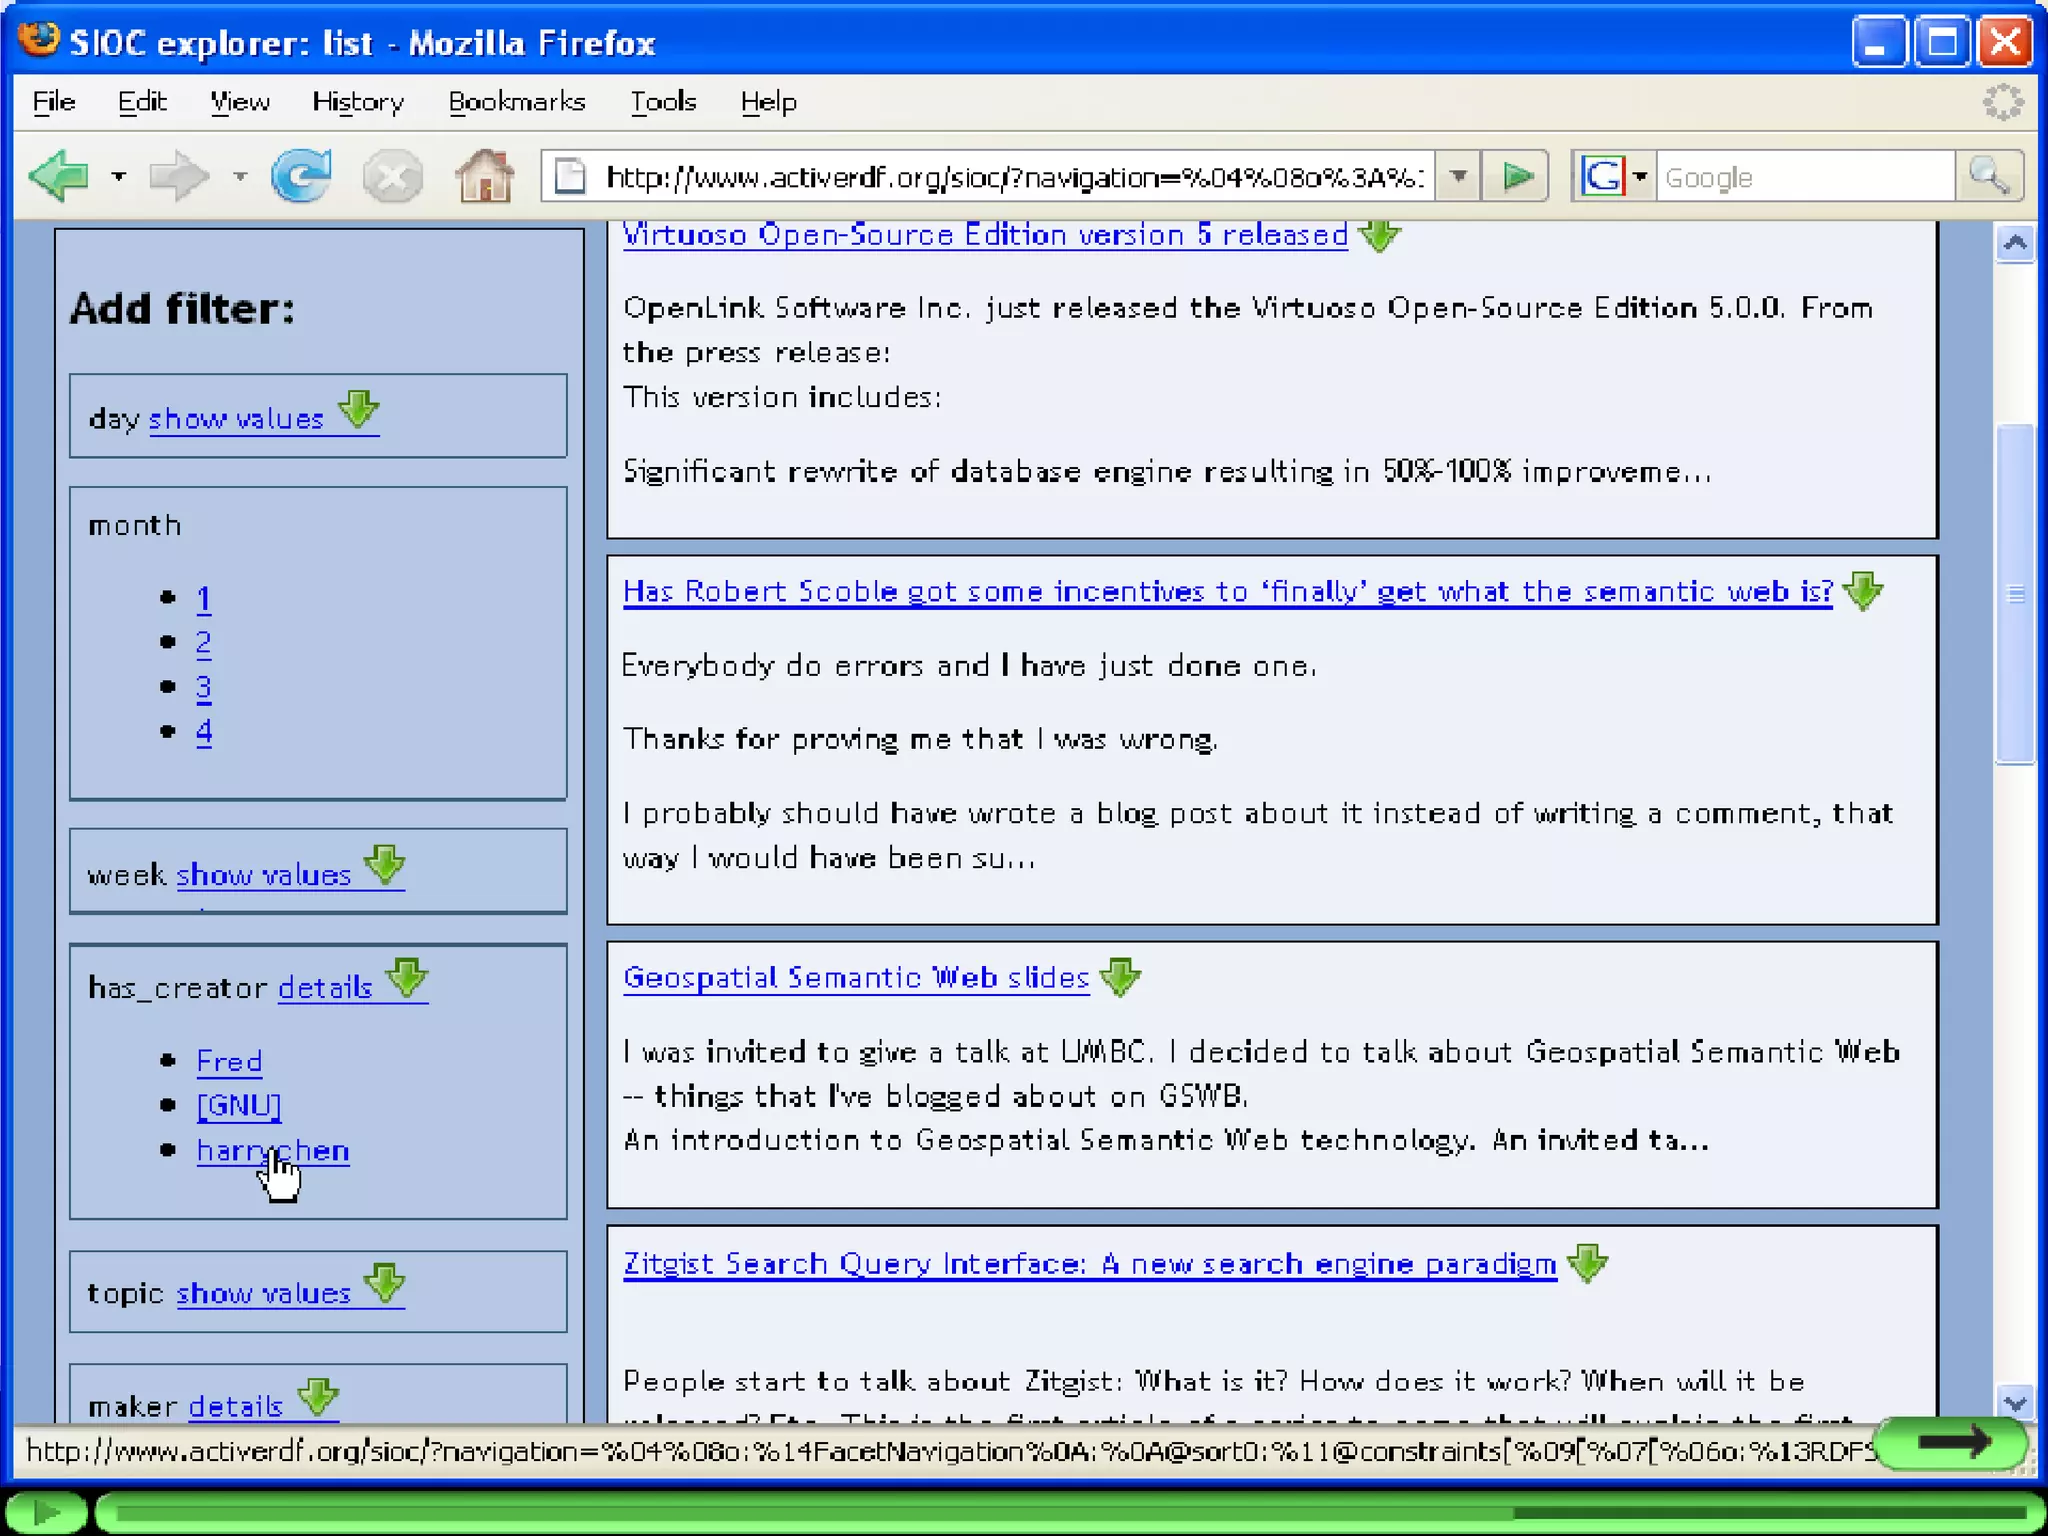Viewport: 2048px width, 1536px height.
Task: Open the Back history dropdown arrow
Action: click(119, 177)
